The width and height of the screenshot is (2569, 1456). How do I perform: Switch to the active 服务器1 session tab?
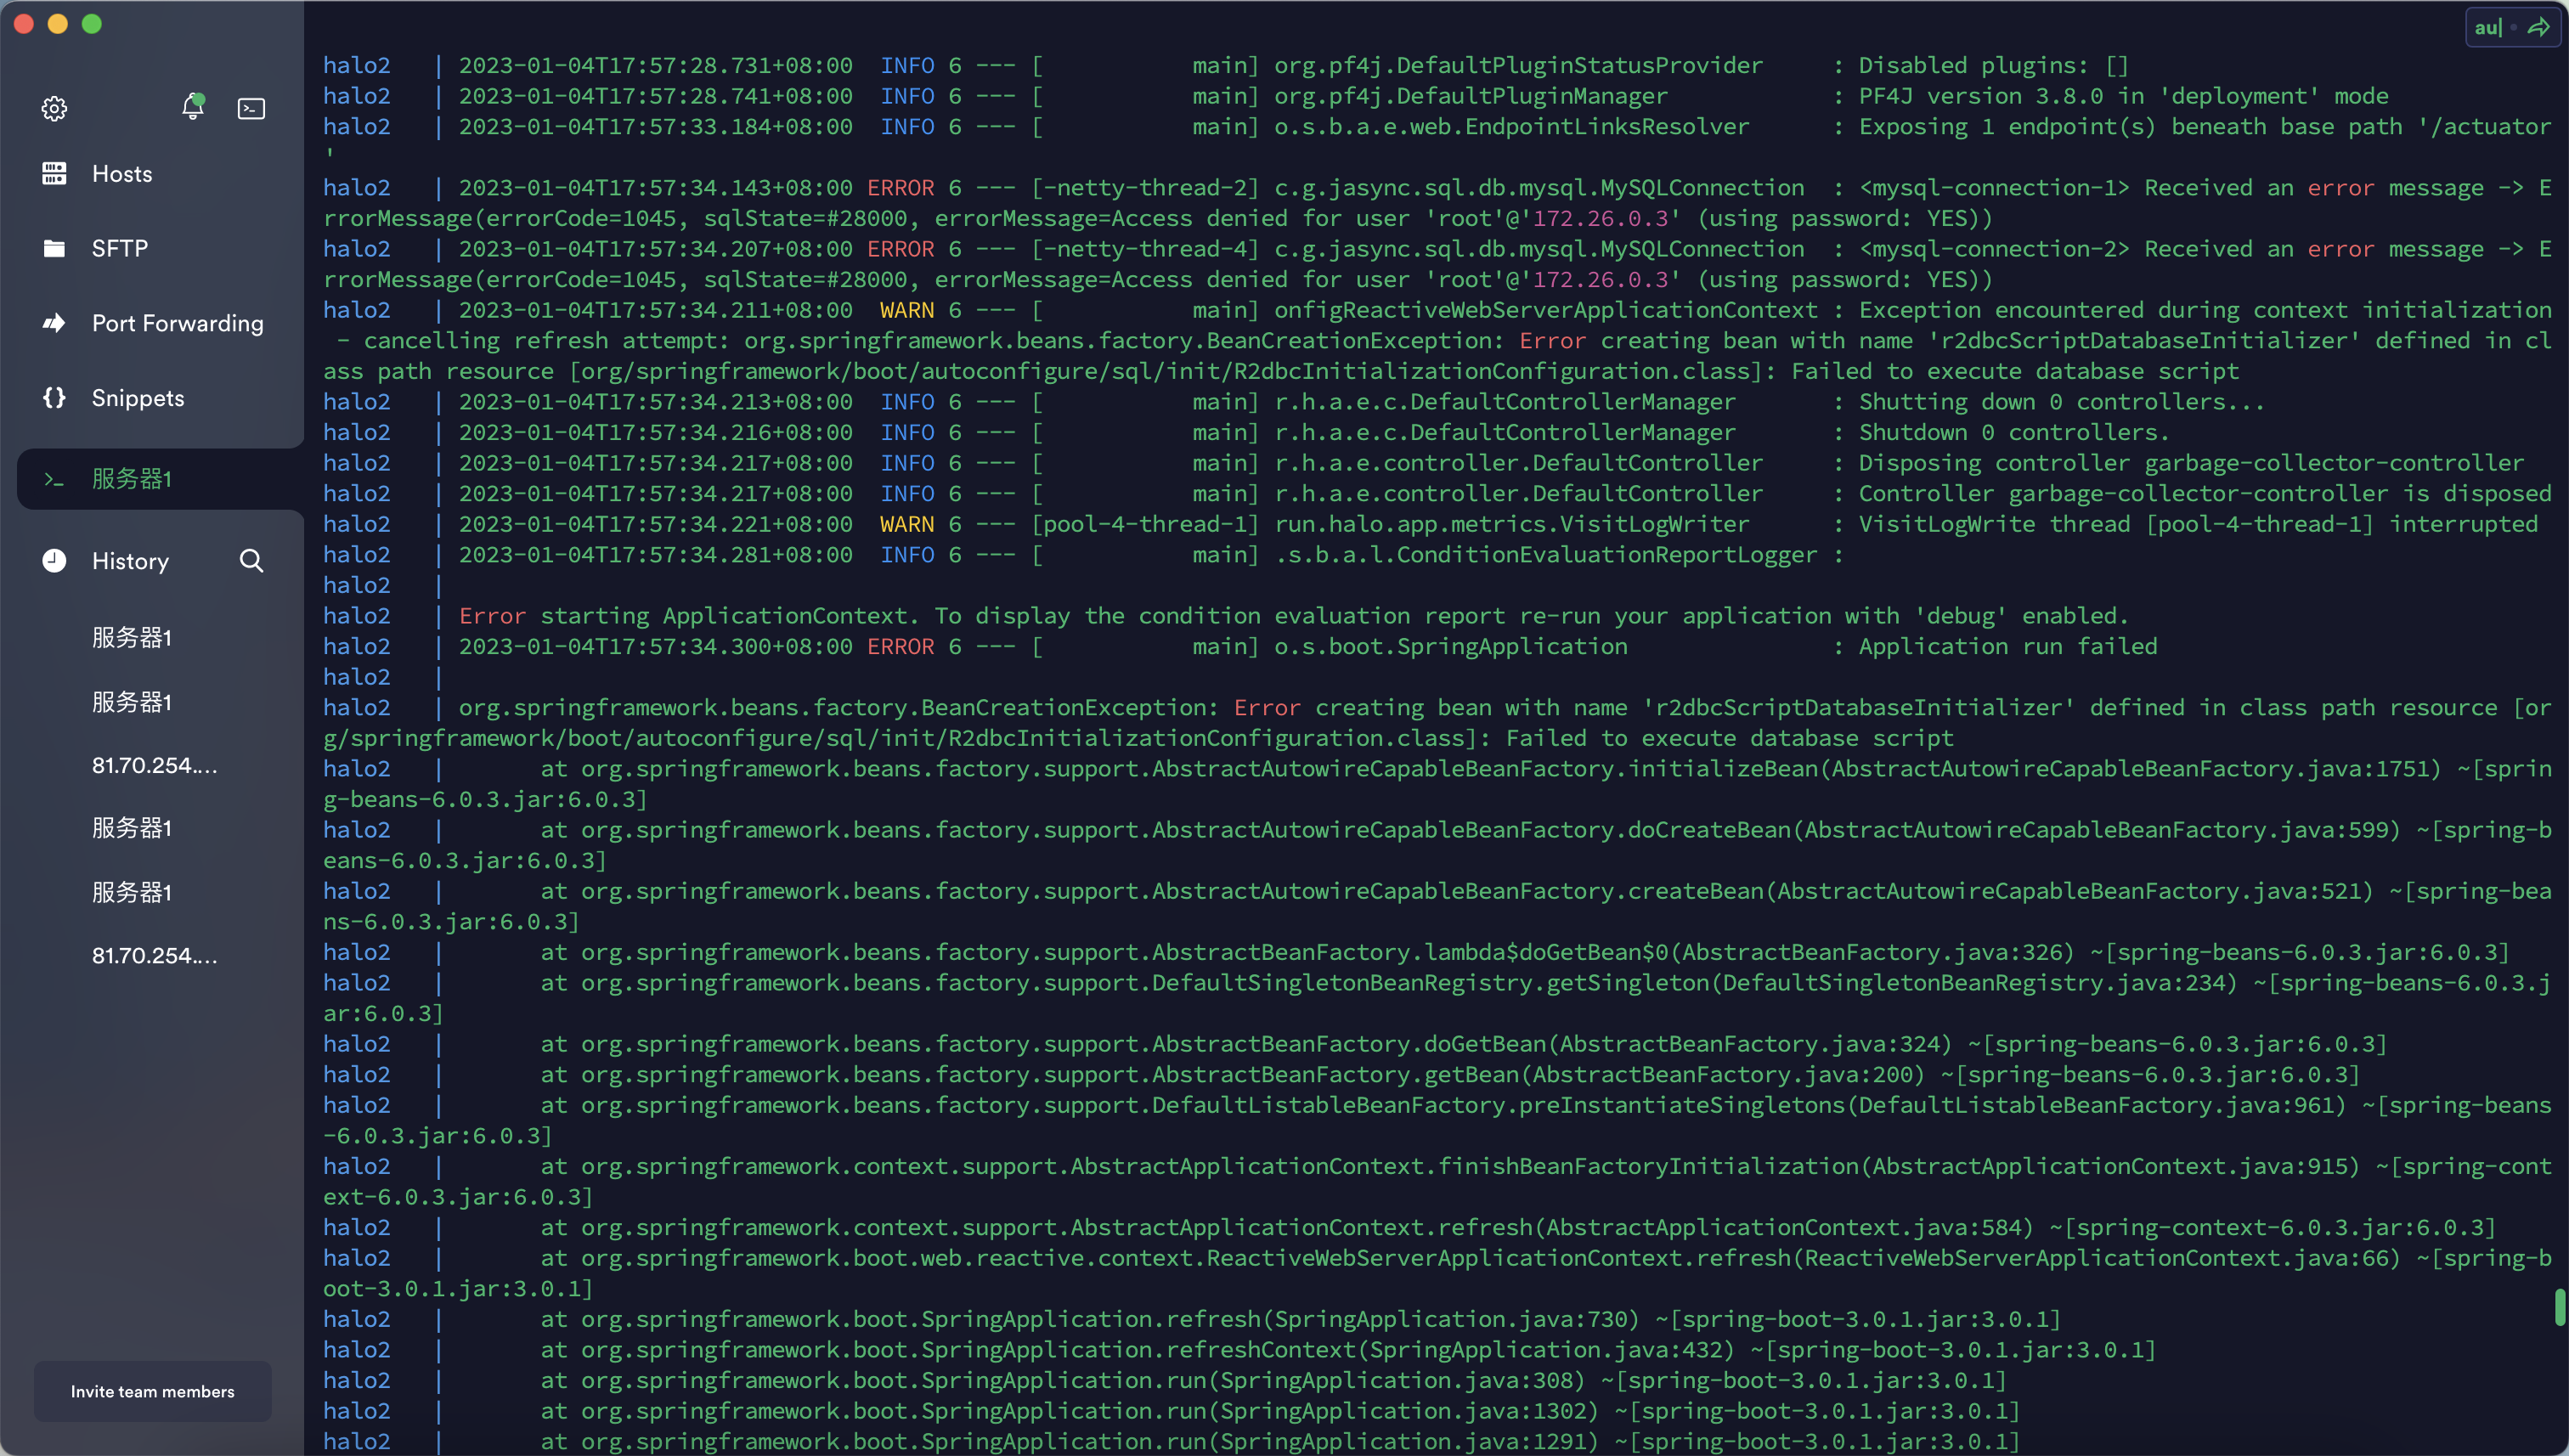point(131,479)
